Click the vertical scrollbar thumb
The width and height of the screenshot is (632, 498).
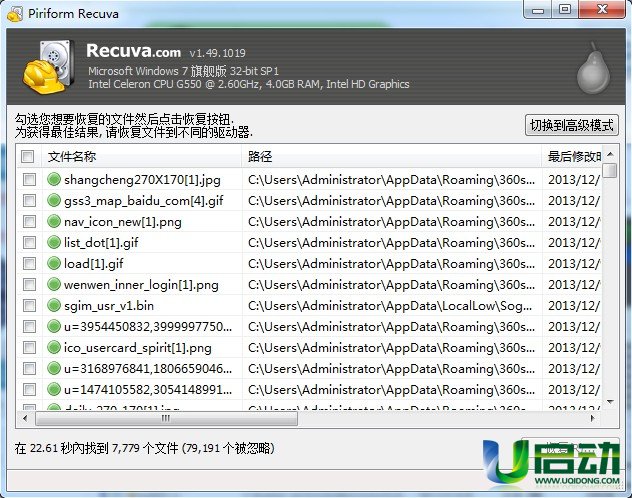[x=611, y=170]
